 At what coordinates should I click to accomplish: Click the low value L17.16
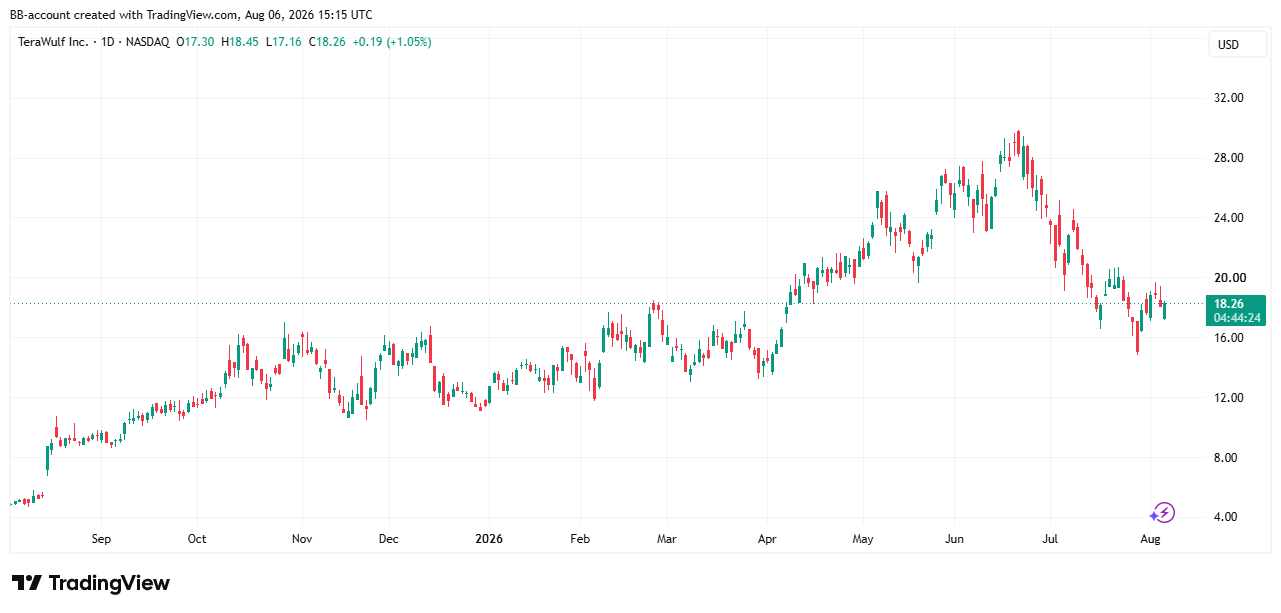pos(284,42)
